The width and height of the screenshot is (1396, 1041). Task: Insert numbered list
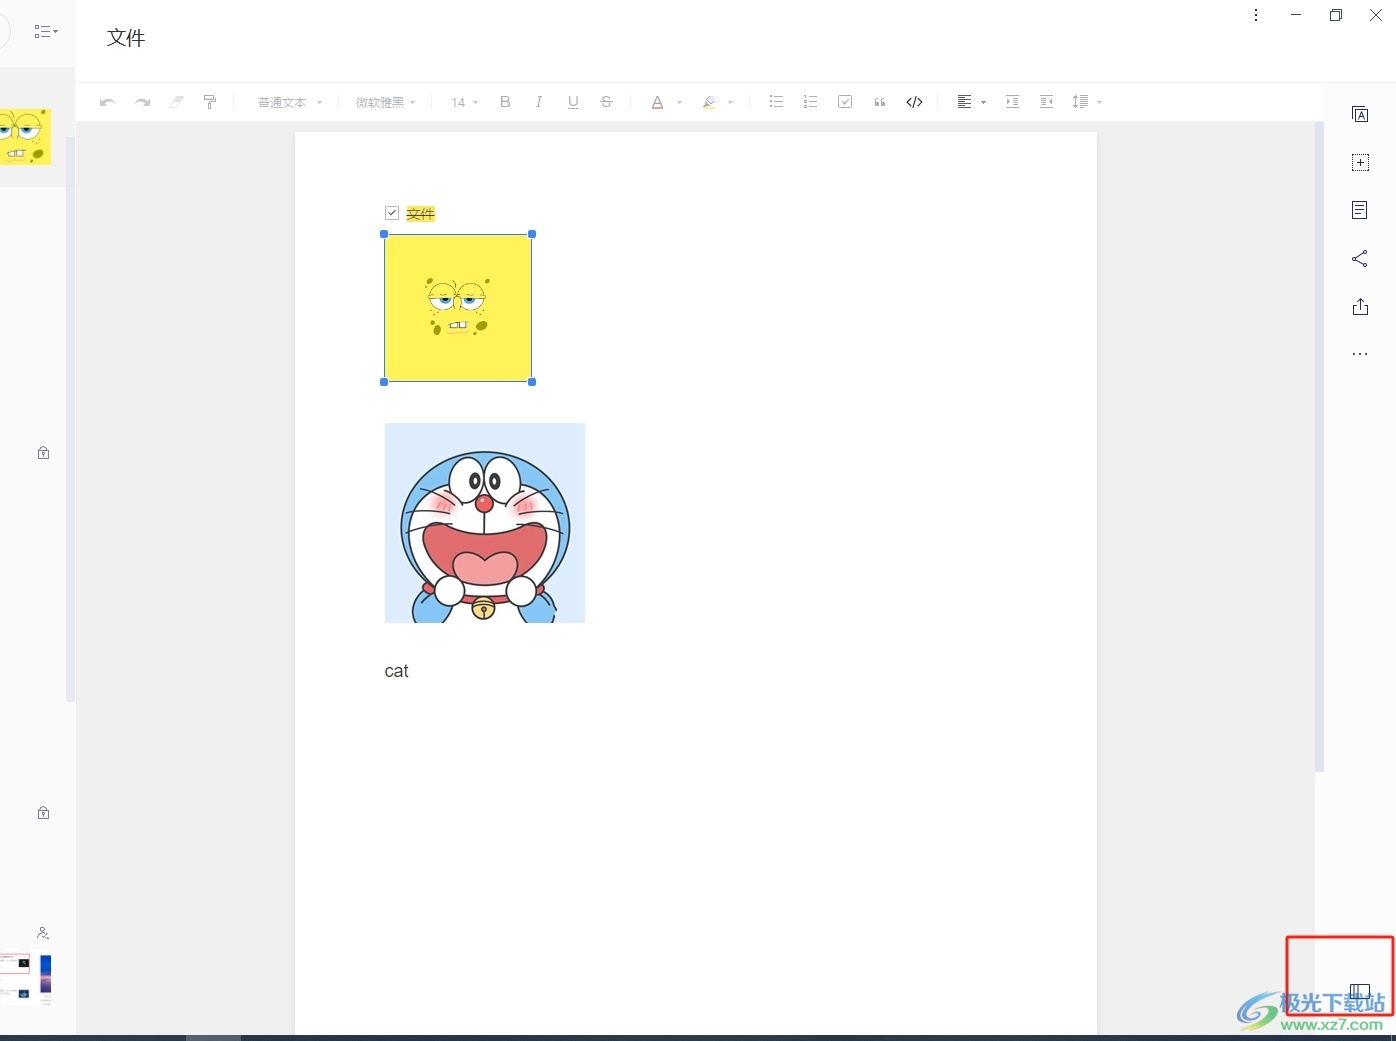click(810, 102)
